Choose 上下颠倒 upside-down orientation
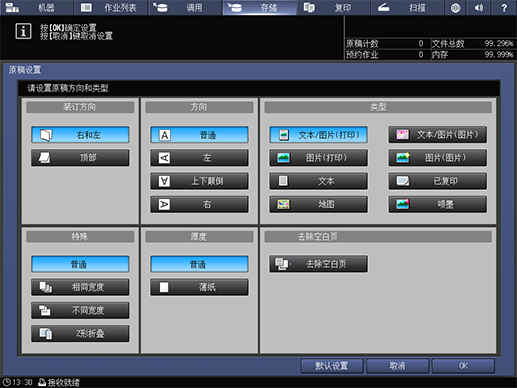This screenshot has height=388, width=517. [x=199, y=181]
